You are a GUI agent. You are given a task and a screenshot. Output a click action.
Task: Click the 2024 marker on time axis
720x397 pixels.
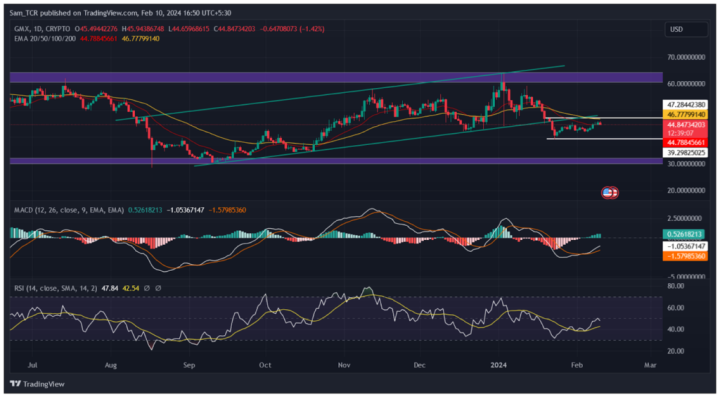pyautogui.click(x=499, y=365)
